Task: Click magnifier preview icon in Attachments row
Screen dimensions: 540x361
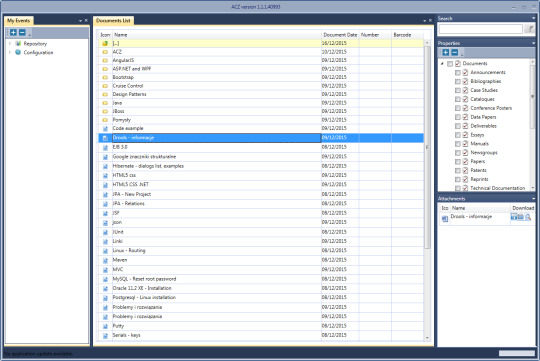Action: click(x=528, y=217)
